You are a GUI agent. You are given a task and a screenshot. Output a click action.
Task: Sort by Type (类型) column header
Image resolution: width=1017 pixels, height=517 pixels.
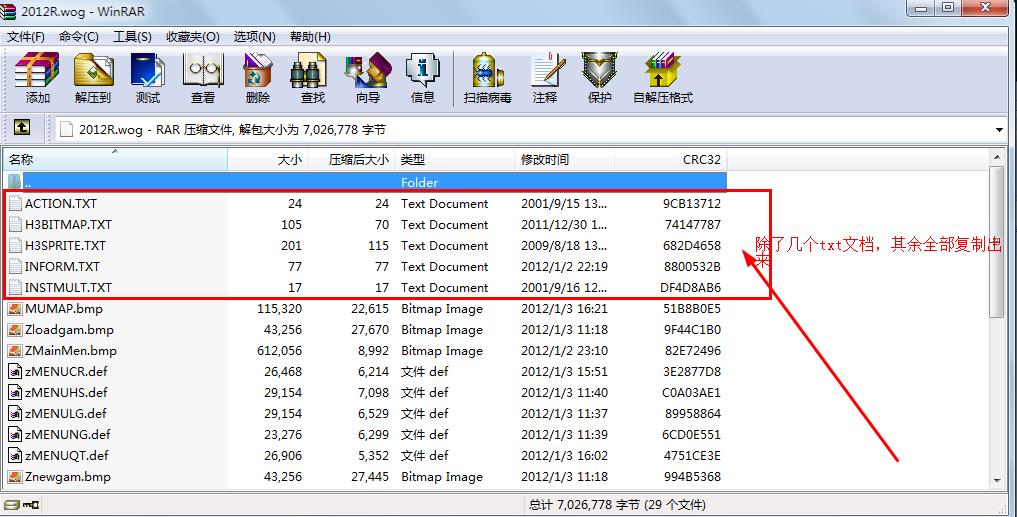[x=455, y=160]
